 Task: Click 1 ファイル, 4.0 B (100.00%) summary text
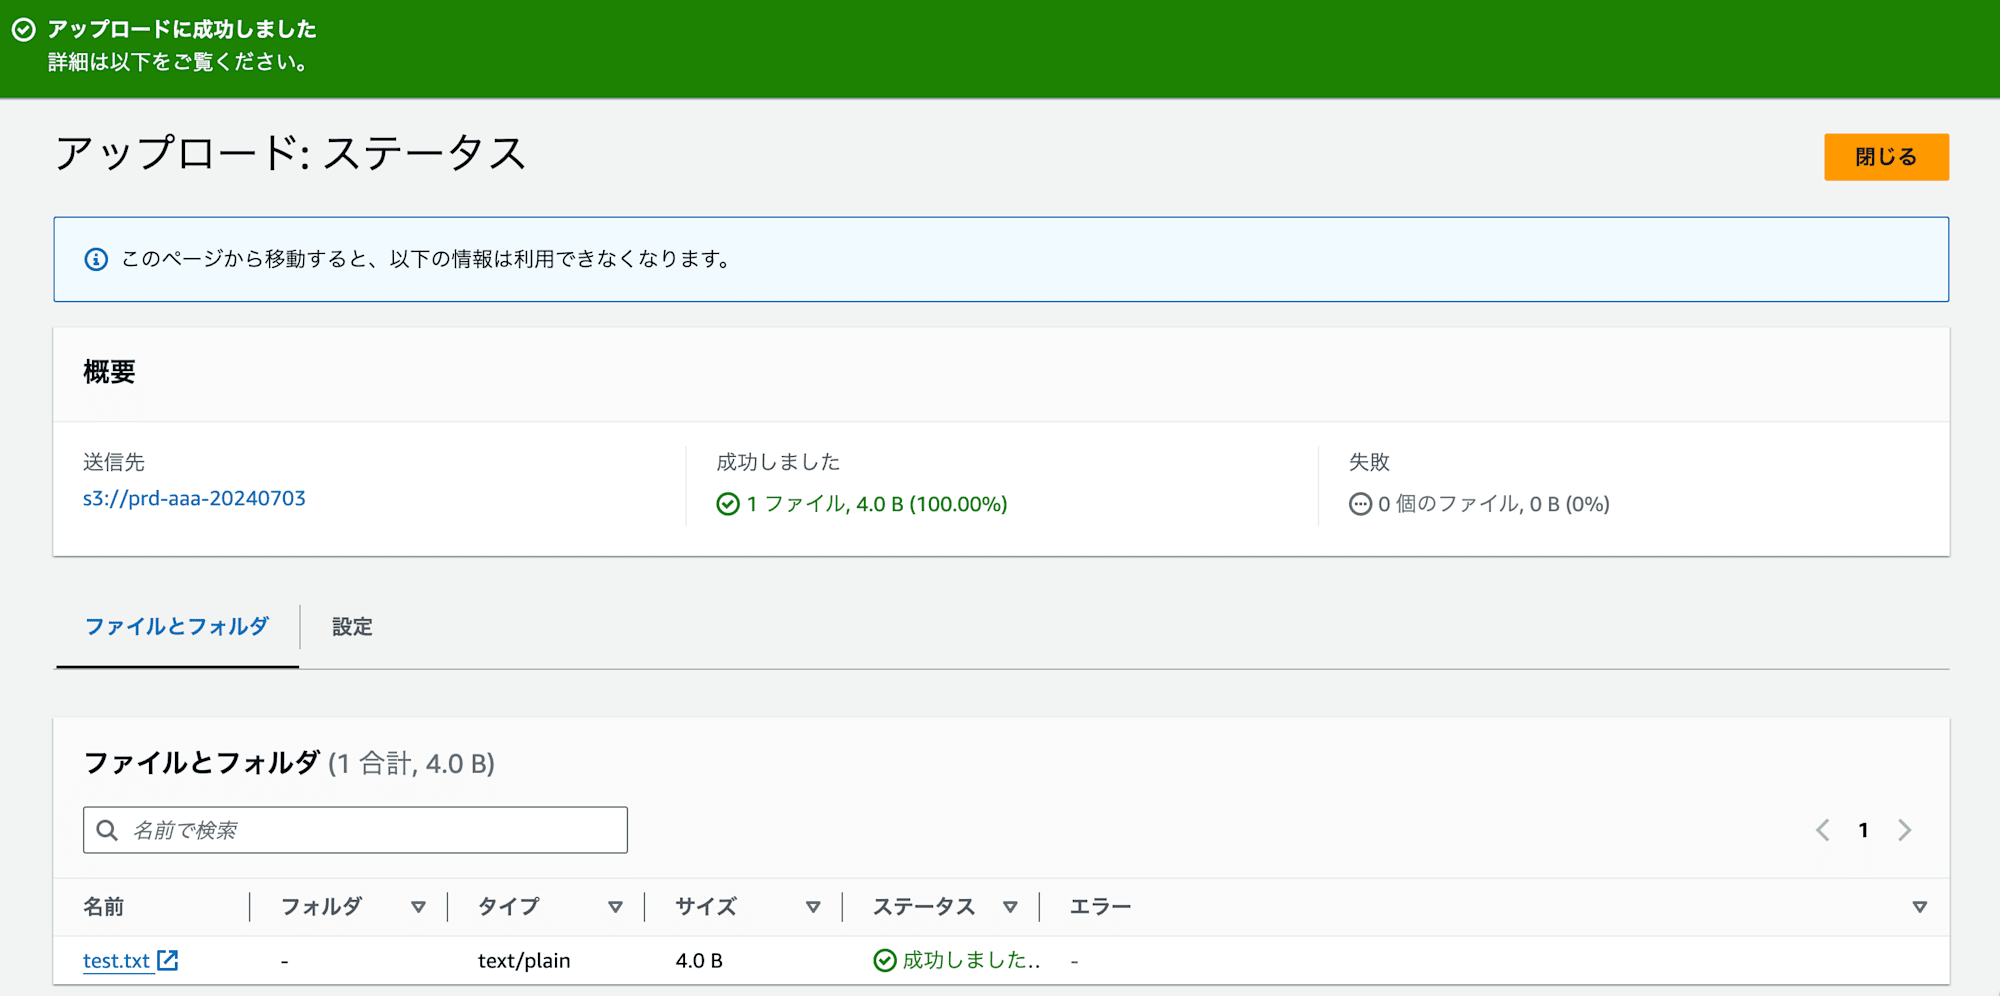[x=877, y=504]
